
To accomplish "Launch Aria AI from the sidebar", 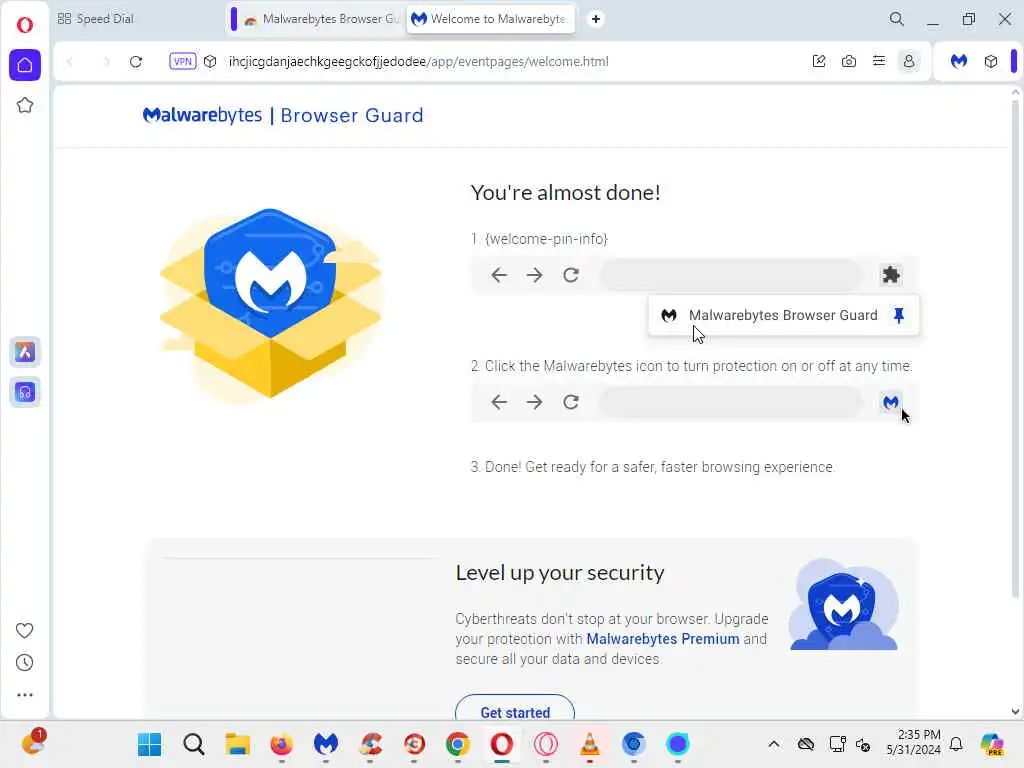I will 25,352.
